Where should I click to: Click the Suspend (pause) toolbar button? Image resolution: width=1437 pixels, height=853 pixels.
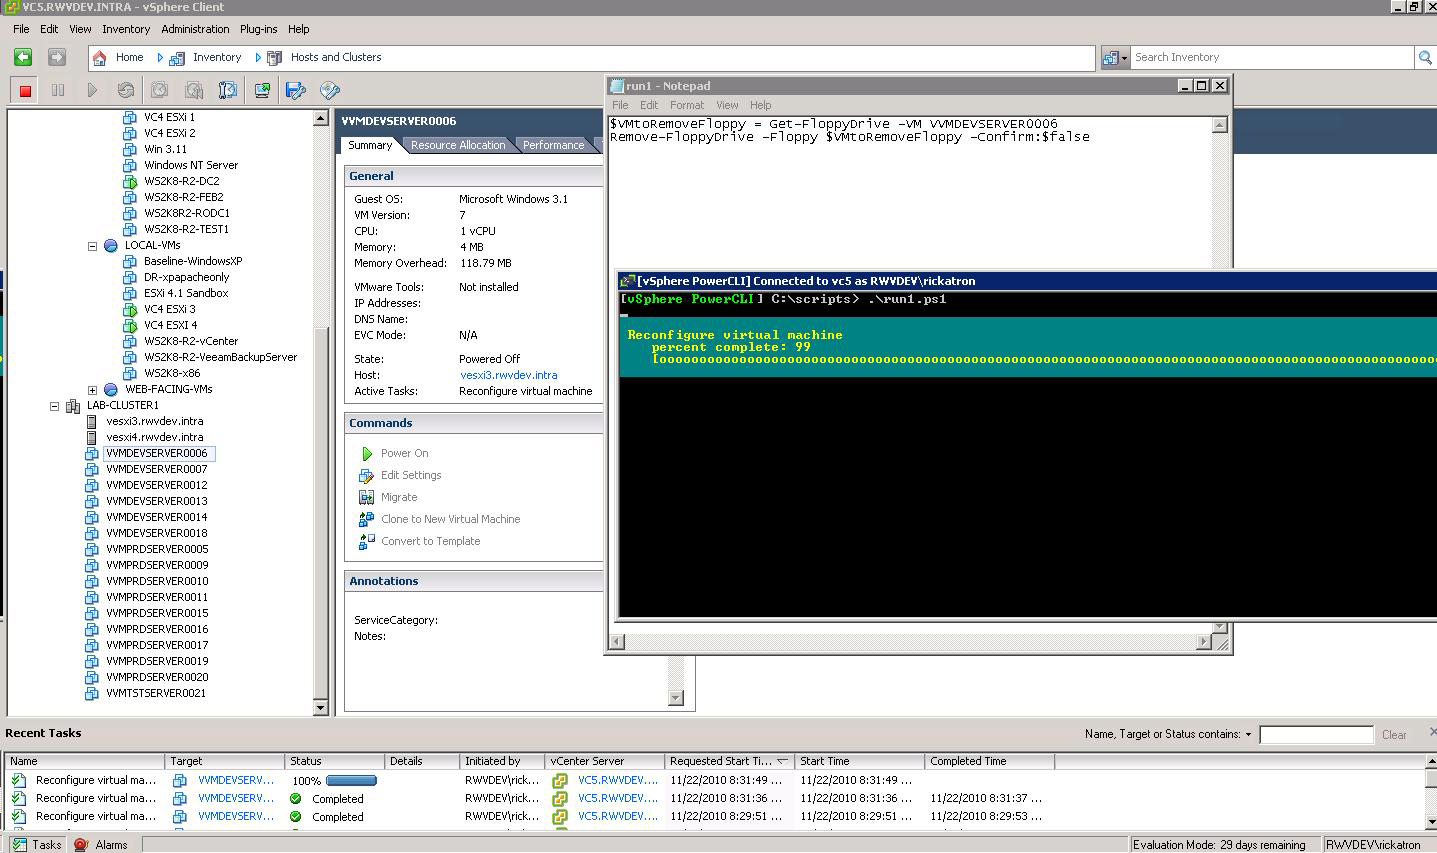(x=58, y=90)
